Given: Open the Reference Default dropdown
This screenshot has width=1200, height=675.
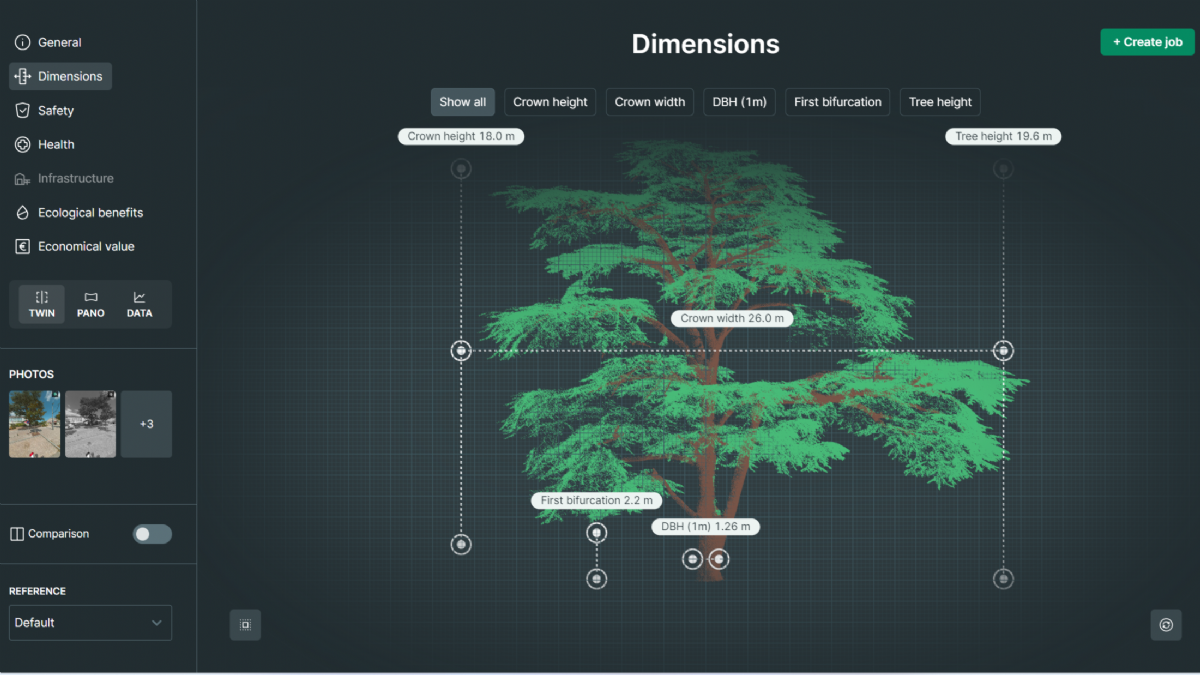Looking at the screenshot, I should click(90, 622).
